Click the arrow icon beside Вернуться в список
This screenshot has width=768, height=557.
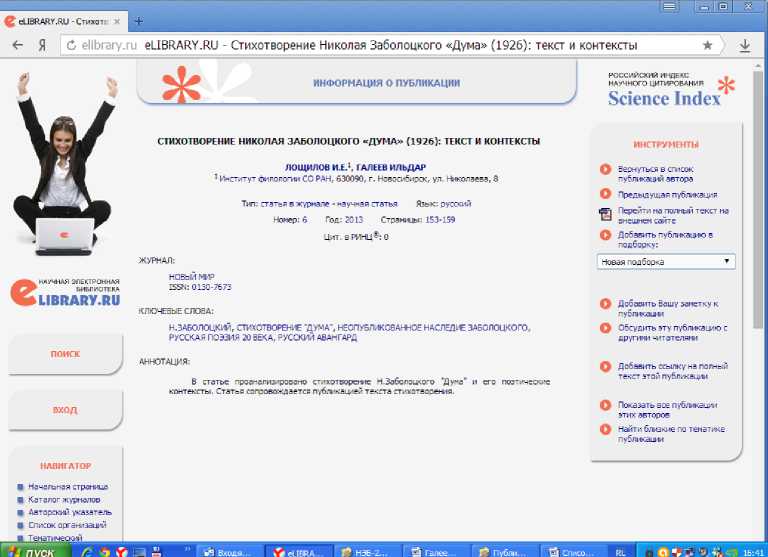click(x=605, y=169)
